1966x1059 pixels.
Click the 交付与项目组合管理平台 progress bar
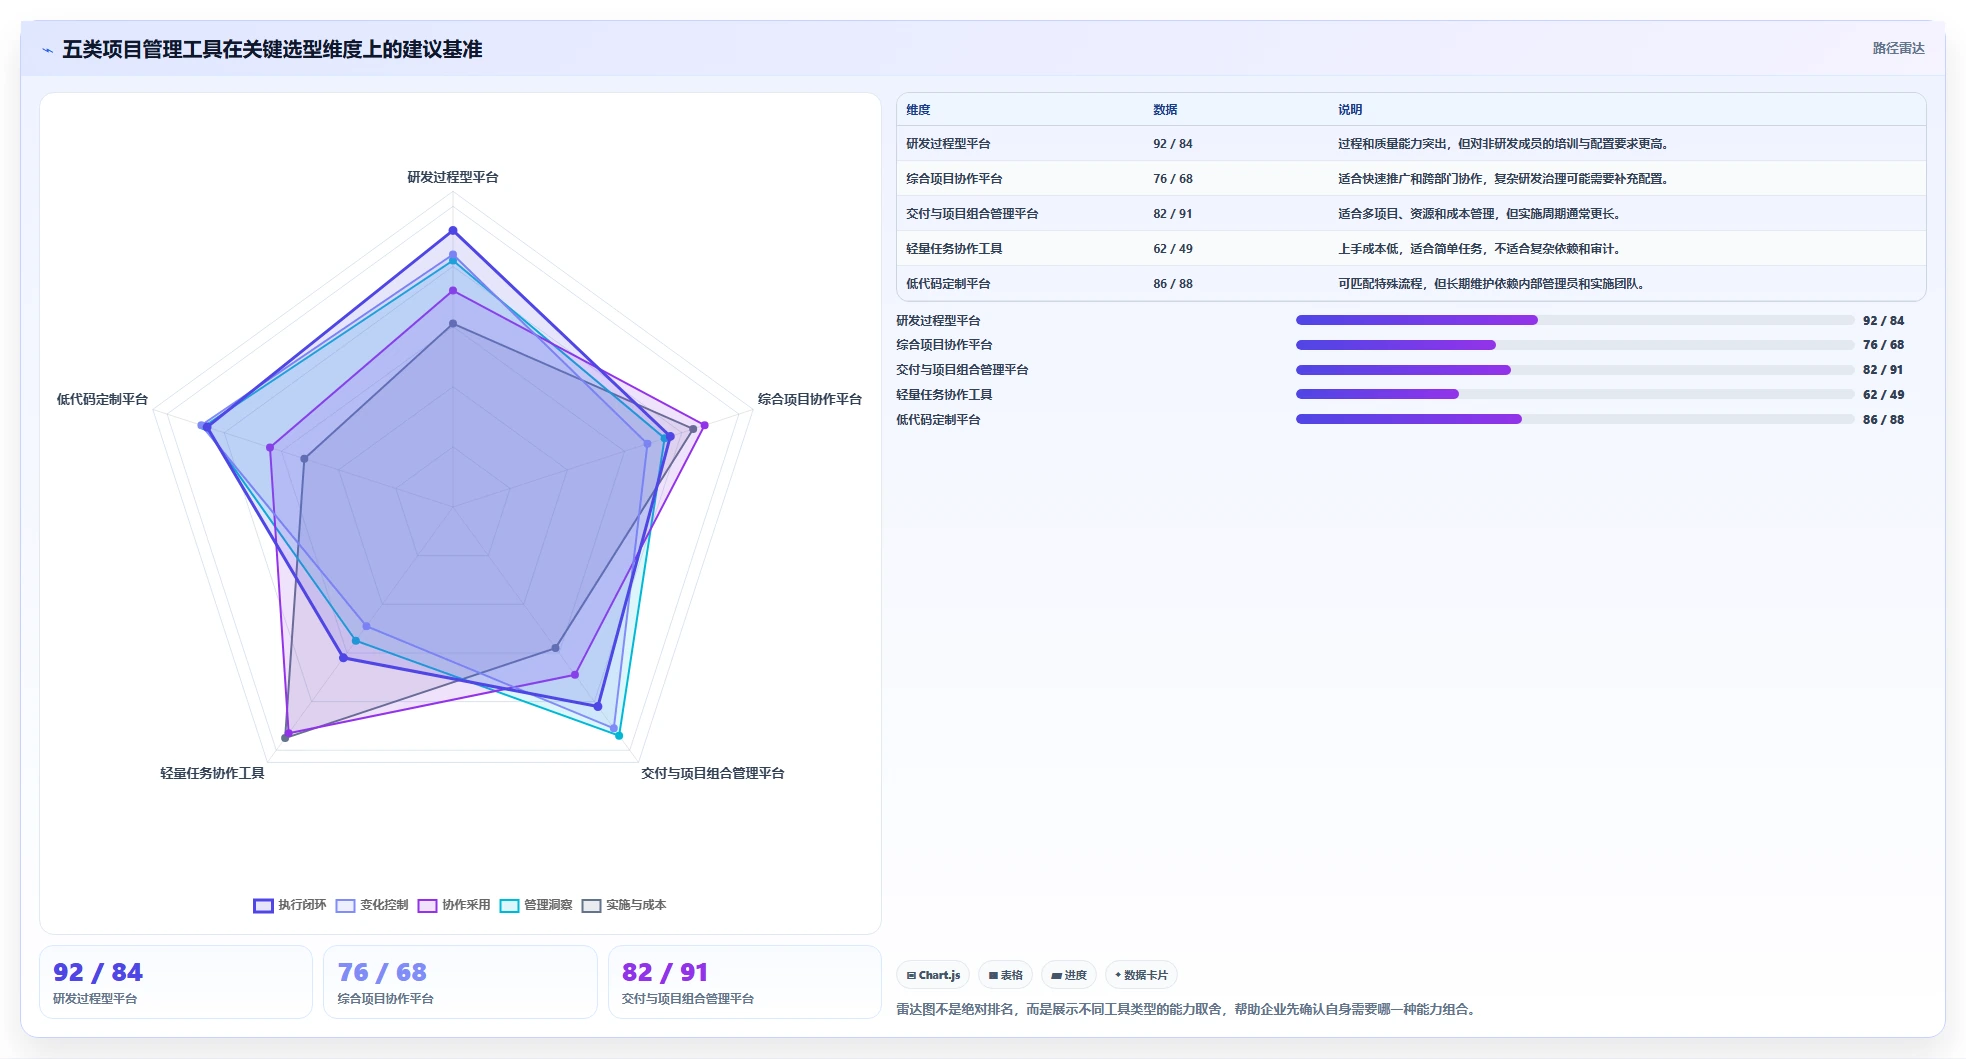click(x=1574, y=370)
